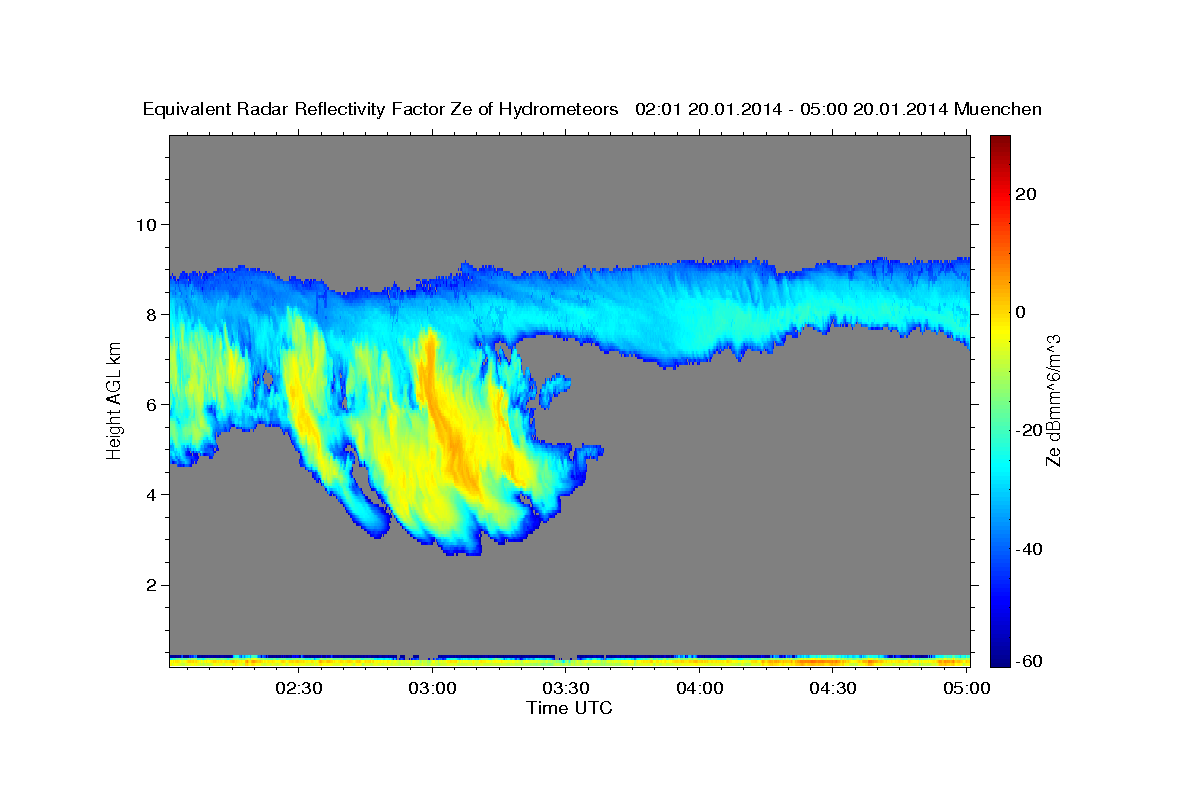Click the 'Ze dBmm^6/m^3' colorbar title

click(1054, 401)
